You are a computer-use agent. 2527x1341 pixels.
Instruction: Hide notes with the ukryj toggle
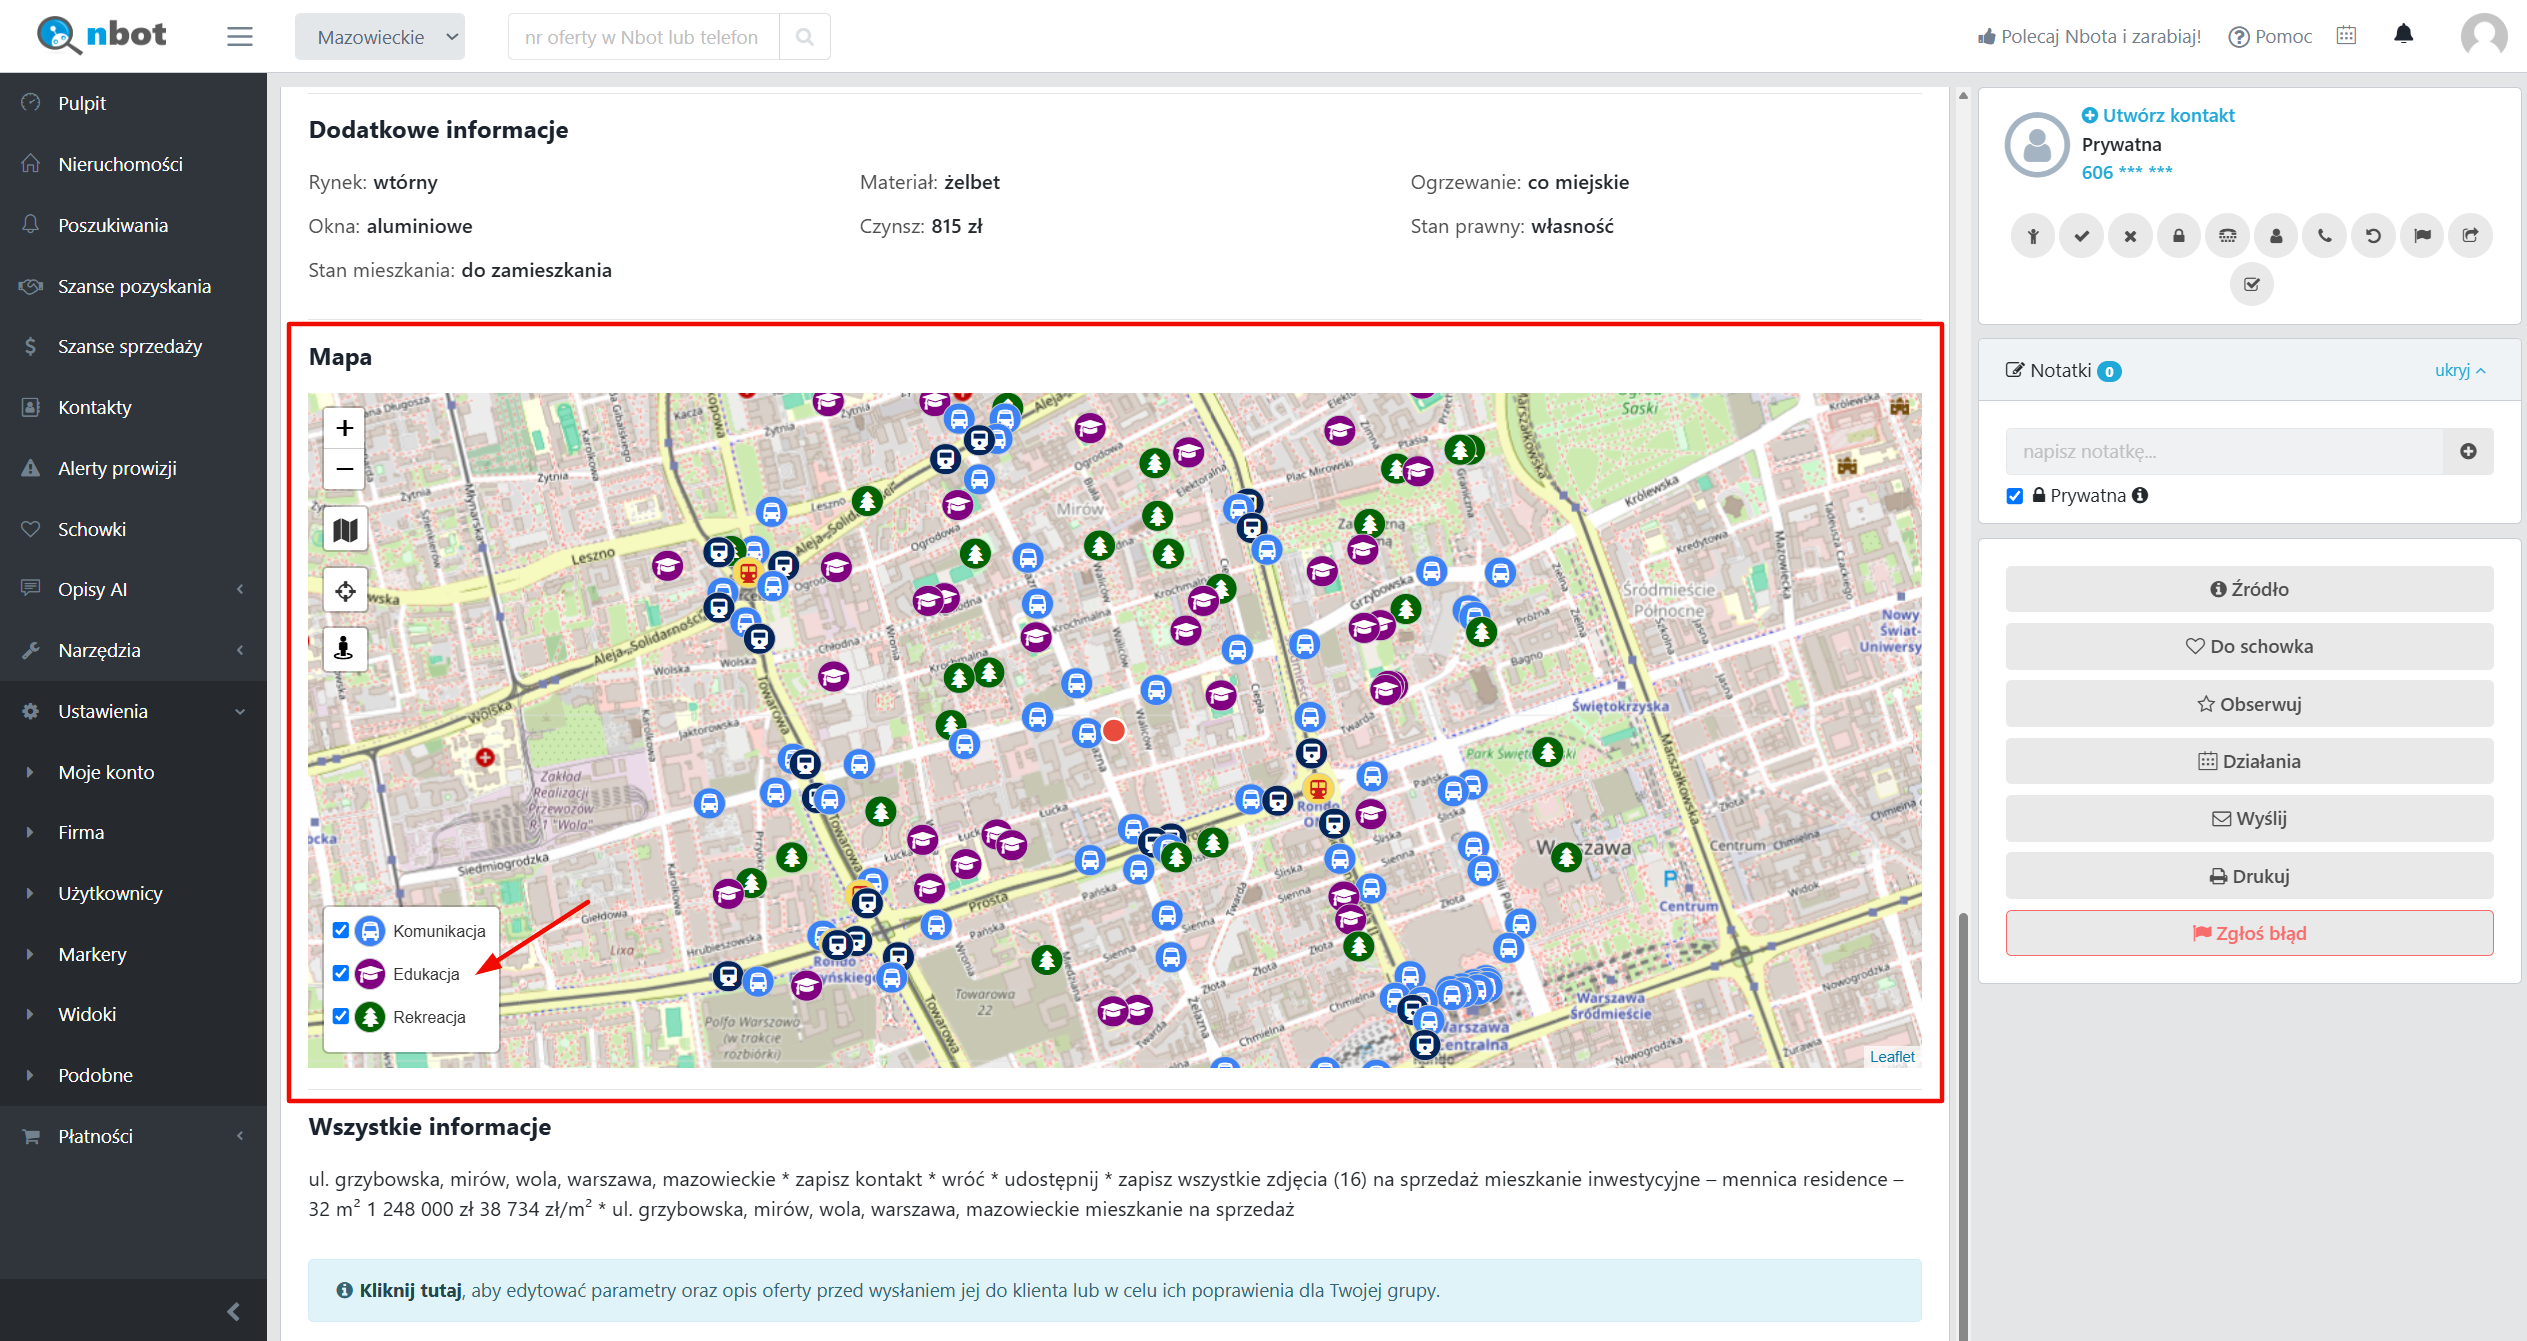click(x=2460, y=370)
